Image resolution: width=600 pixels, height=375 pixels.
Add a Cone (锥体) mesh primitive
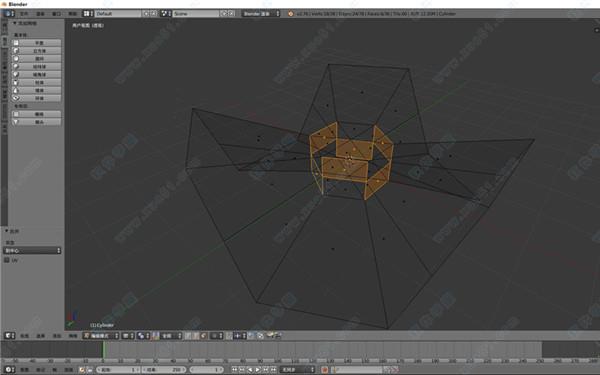[36, 91]
